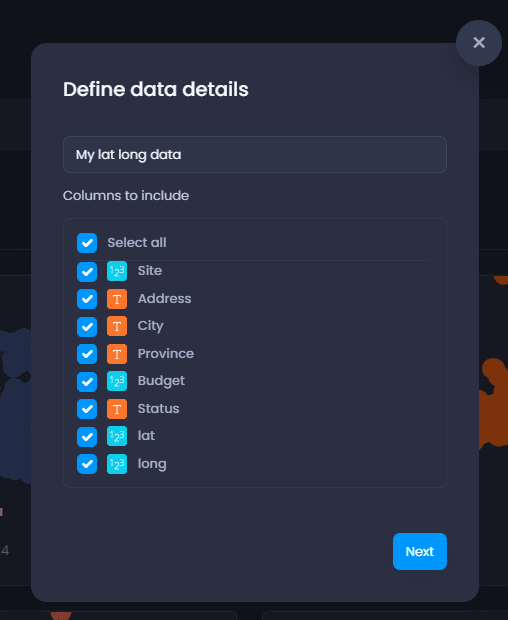The image size is (508, 620).
Task: Toggle the Budget column checkbox
Action: click(87, 382)
